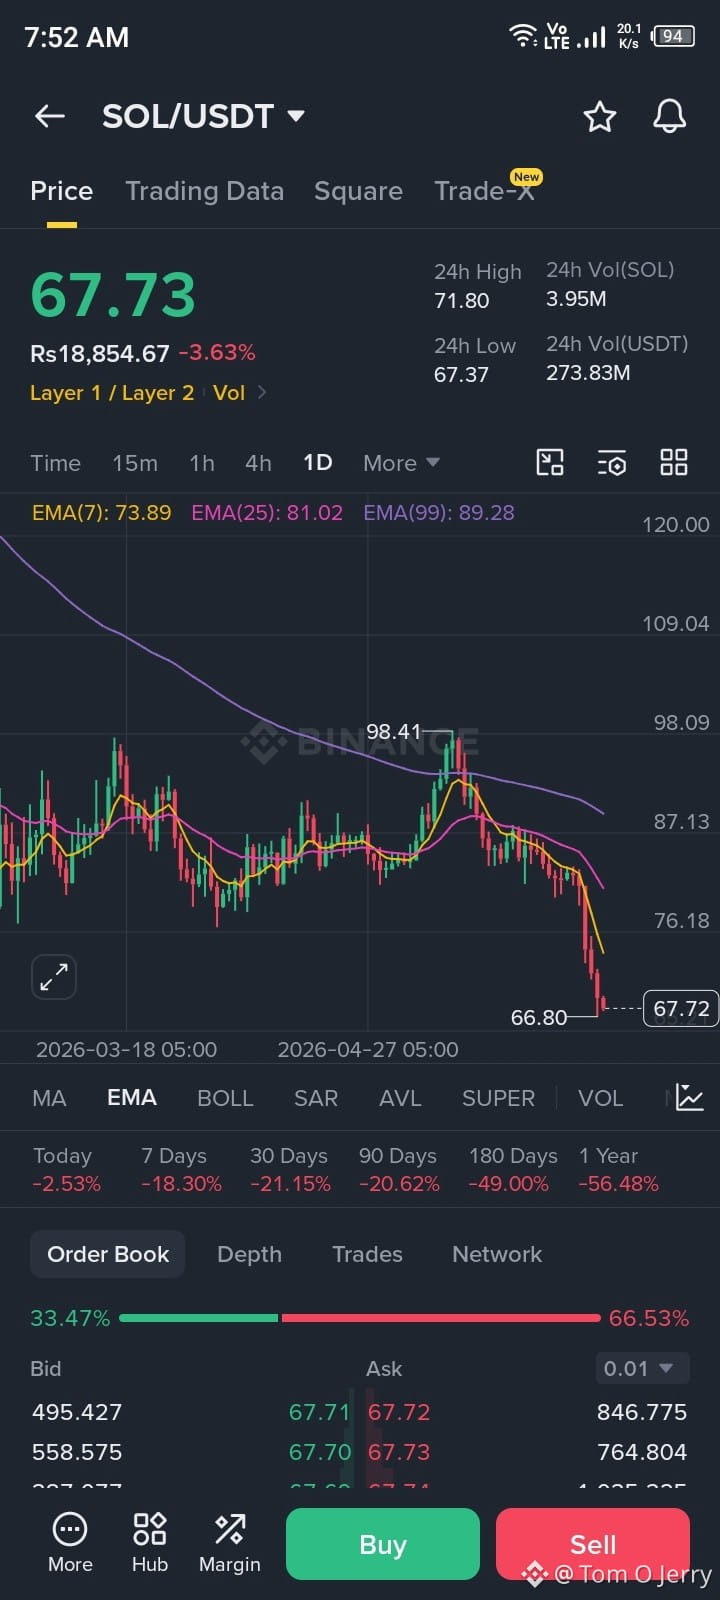Screen dimensions: 720x1600
Task: Open price alert bell icon
Action: pos(670,116)
